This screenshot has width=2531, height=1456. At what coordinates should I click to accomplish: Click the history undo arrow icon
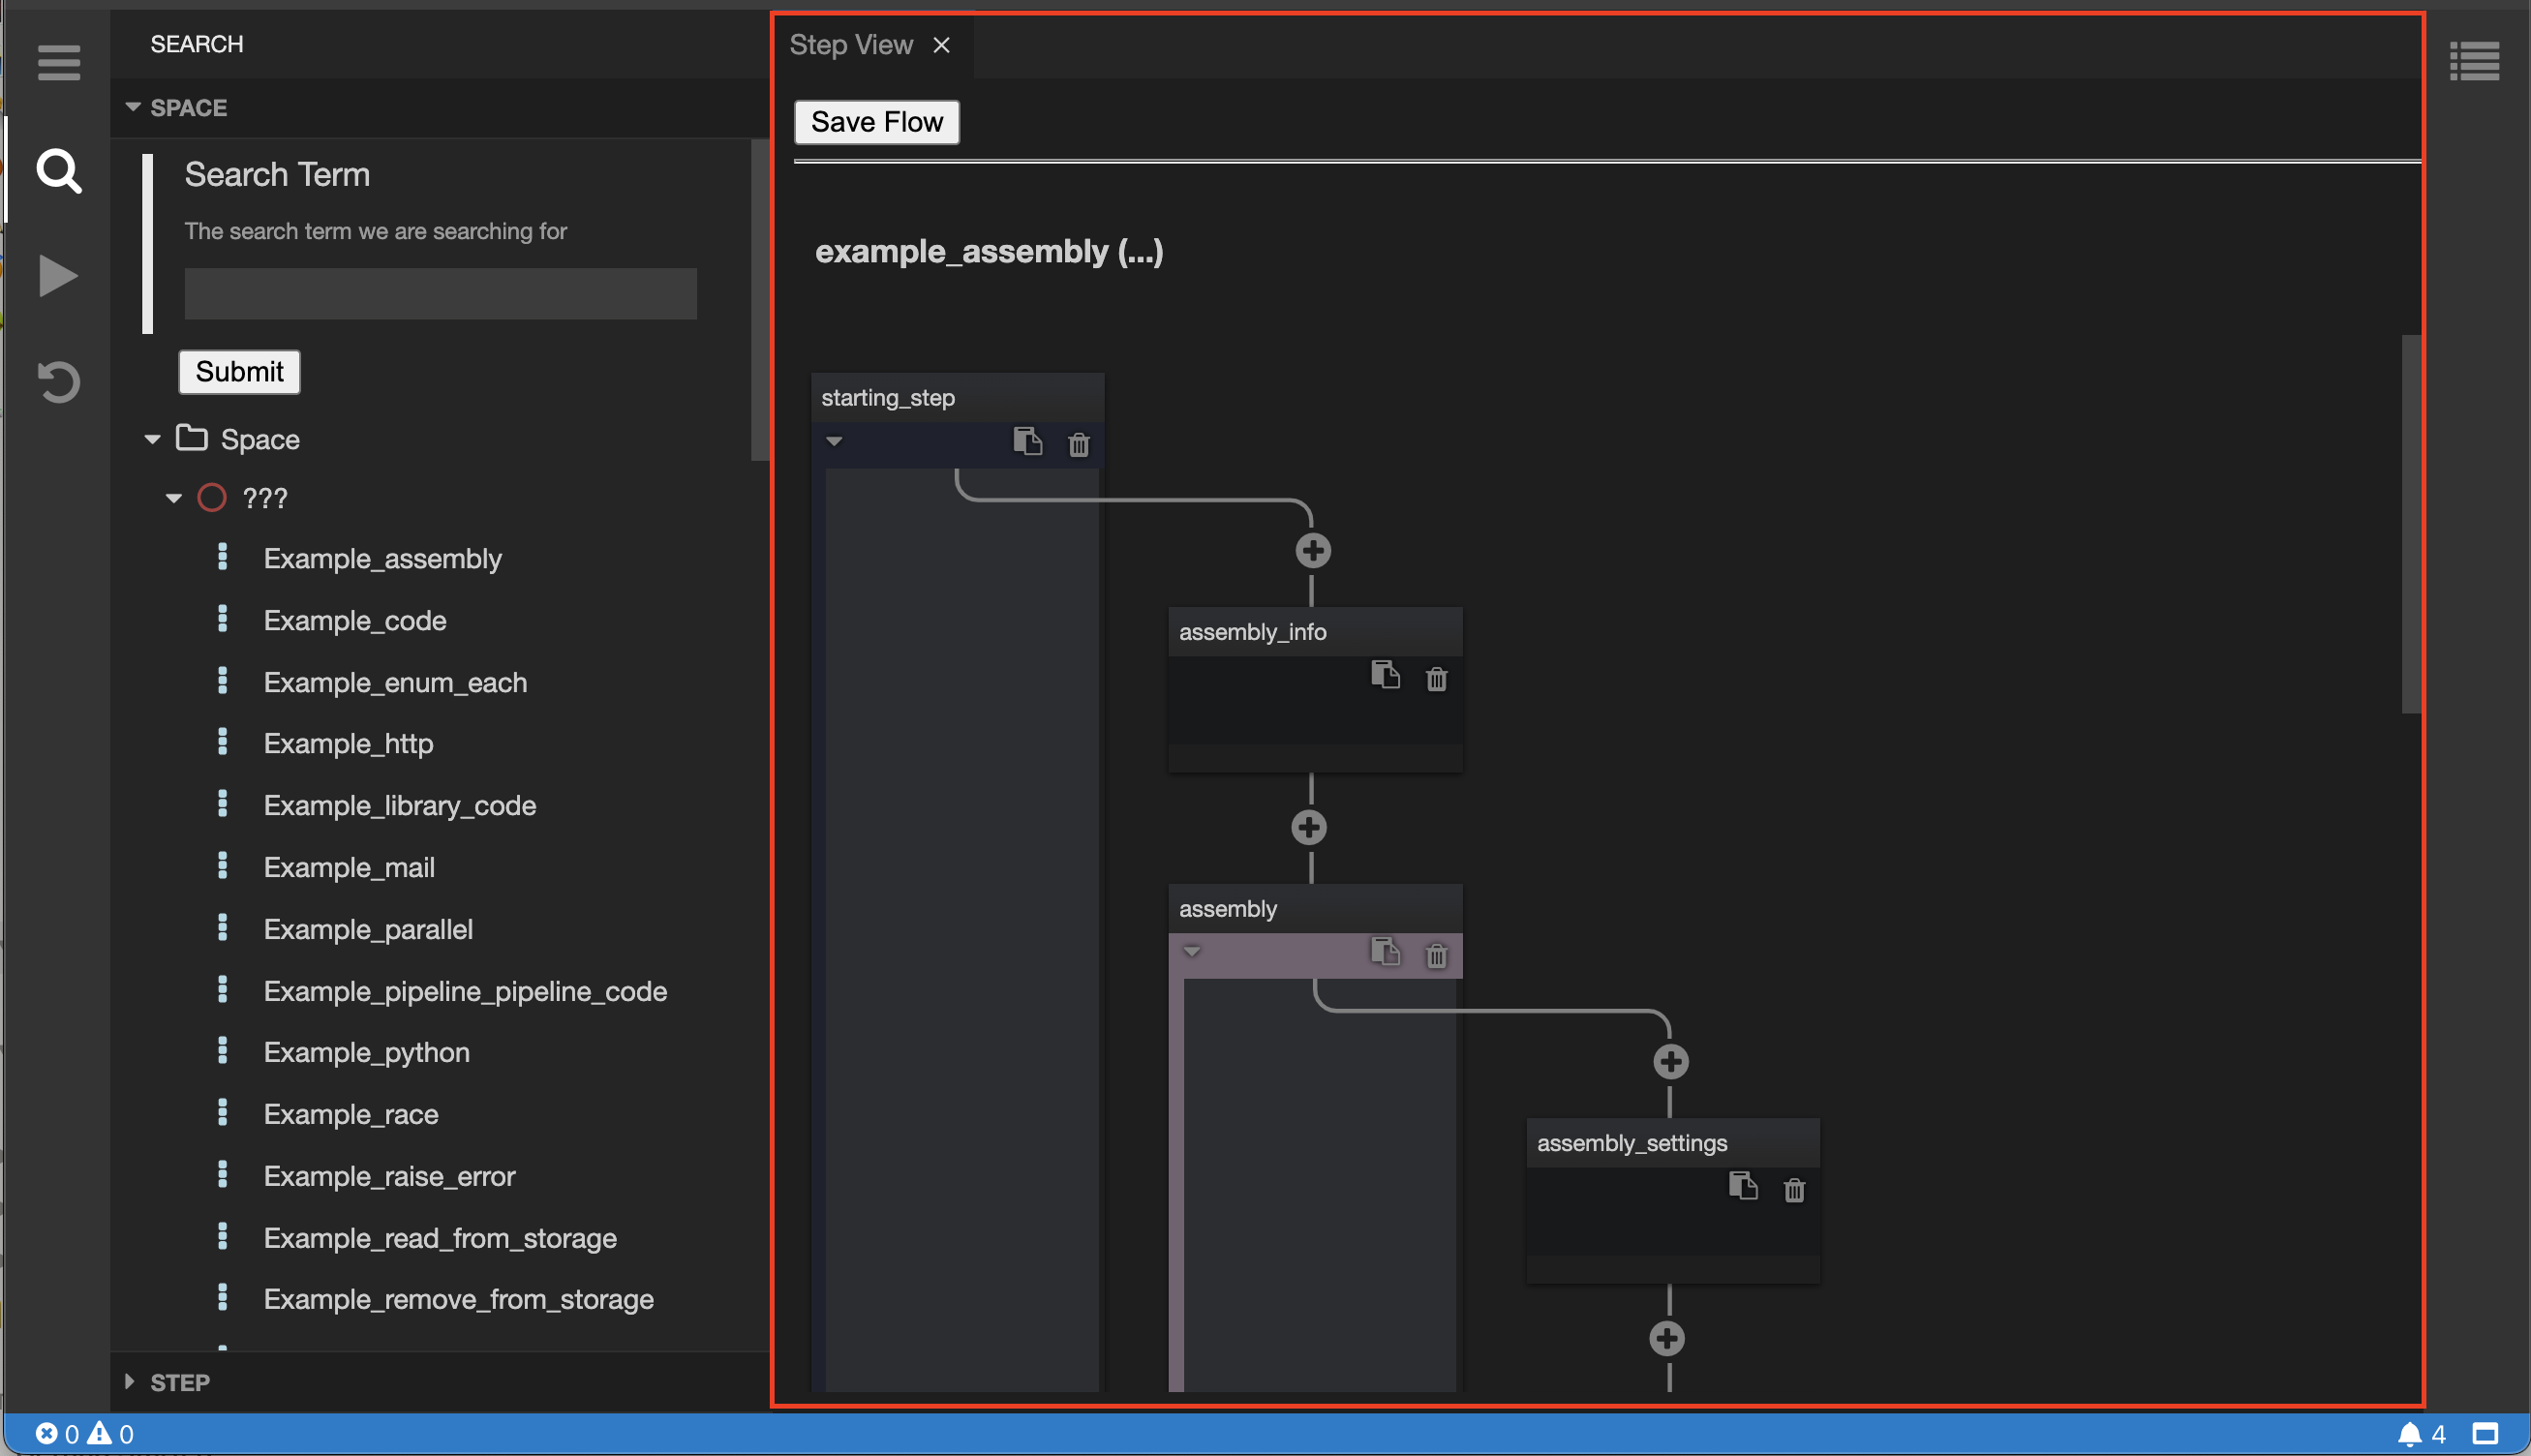(58, 382)
